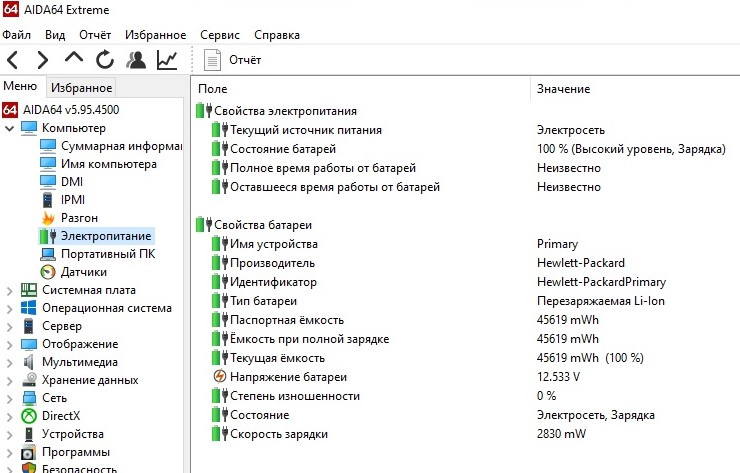Click the AIDA64 v5.95.4500 root icon
This screenshot has height=473, width=740.
(x=10, y=110)
